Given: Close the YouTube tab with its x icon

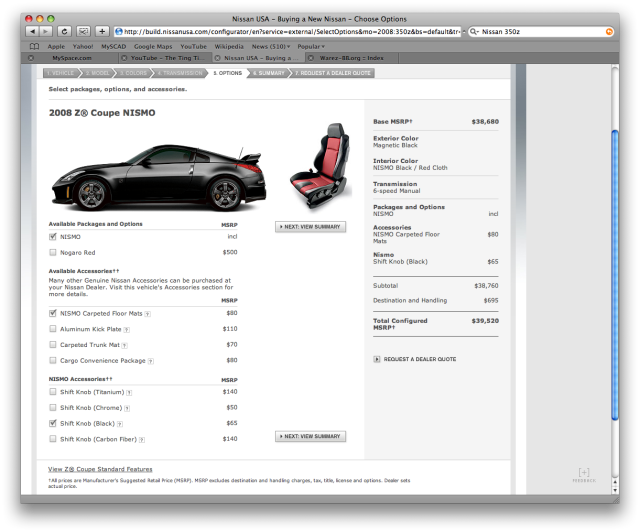Looking at the screenshot, I should coord(124,58).
